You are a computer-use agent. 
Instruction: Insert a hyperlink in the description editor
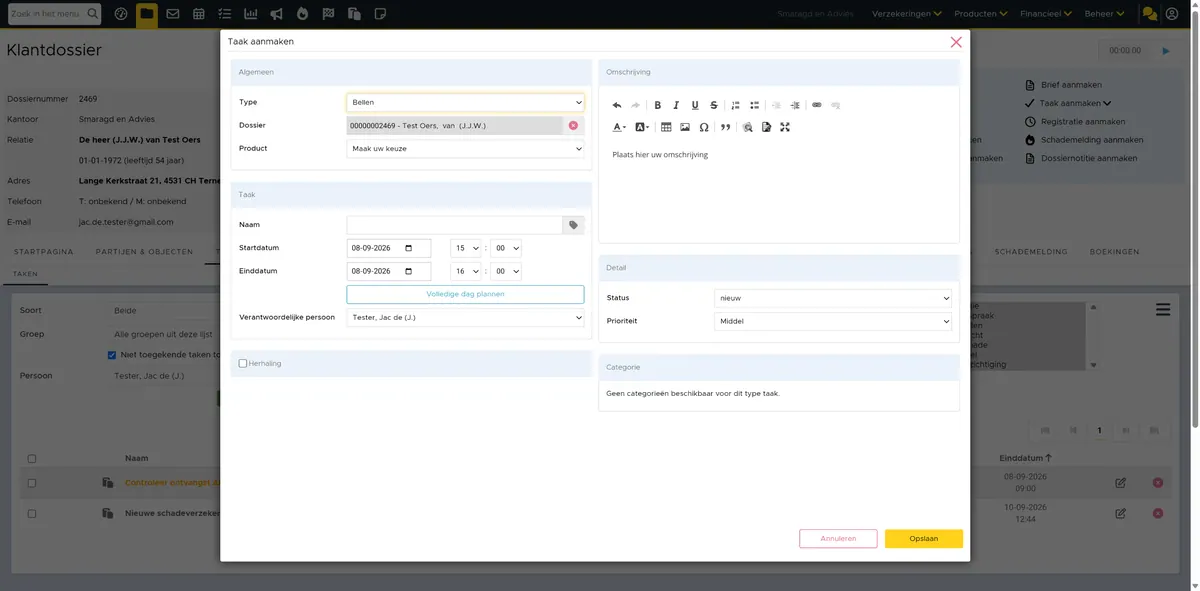coord(817,105)
